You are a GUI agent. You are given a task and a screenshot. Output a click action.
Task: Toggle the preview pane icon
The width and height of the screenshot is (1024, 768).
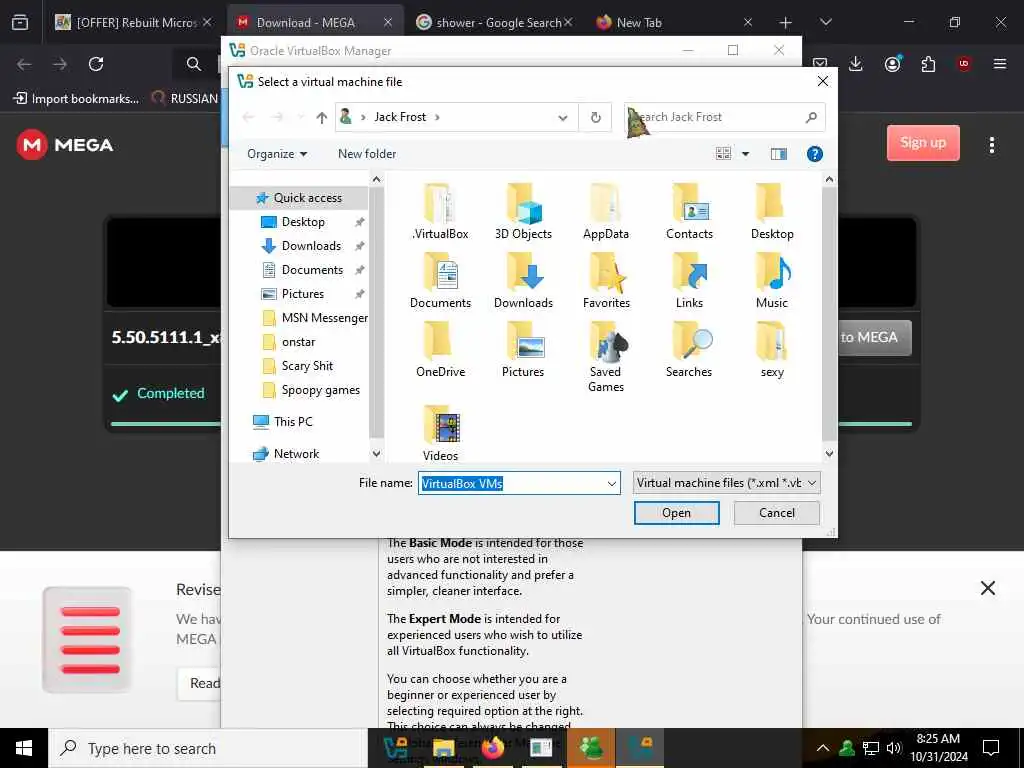coord(778,154)
